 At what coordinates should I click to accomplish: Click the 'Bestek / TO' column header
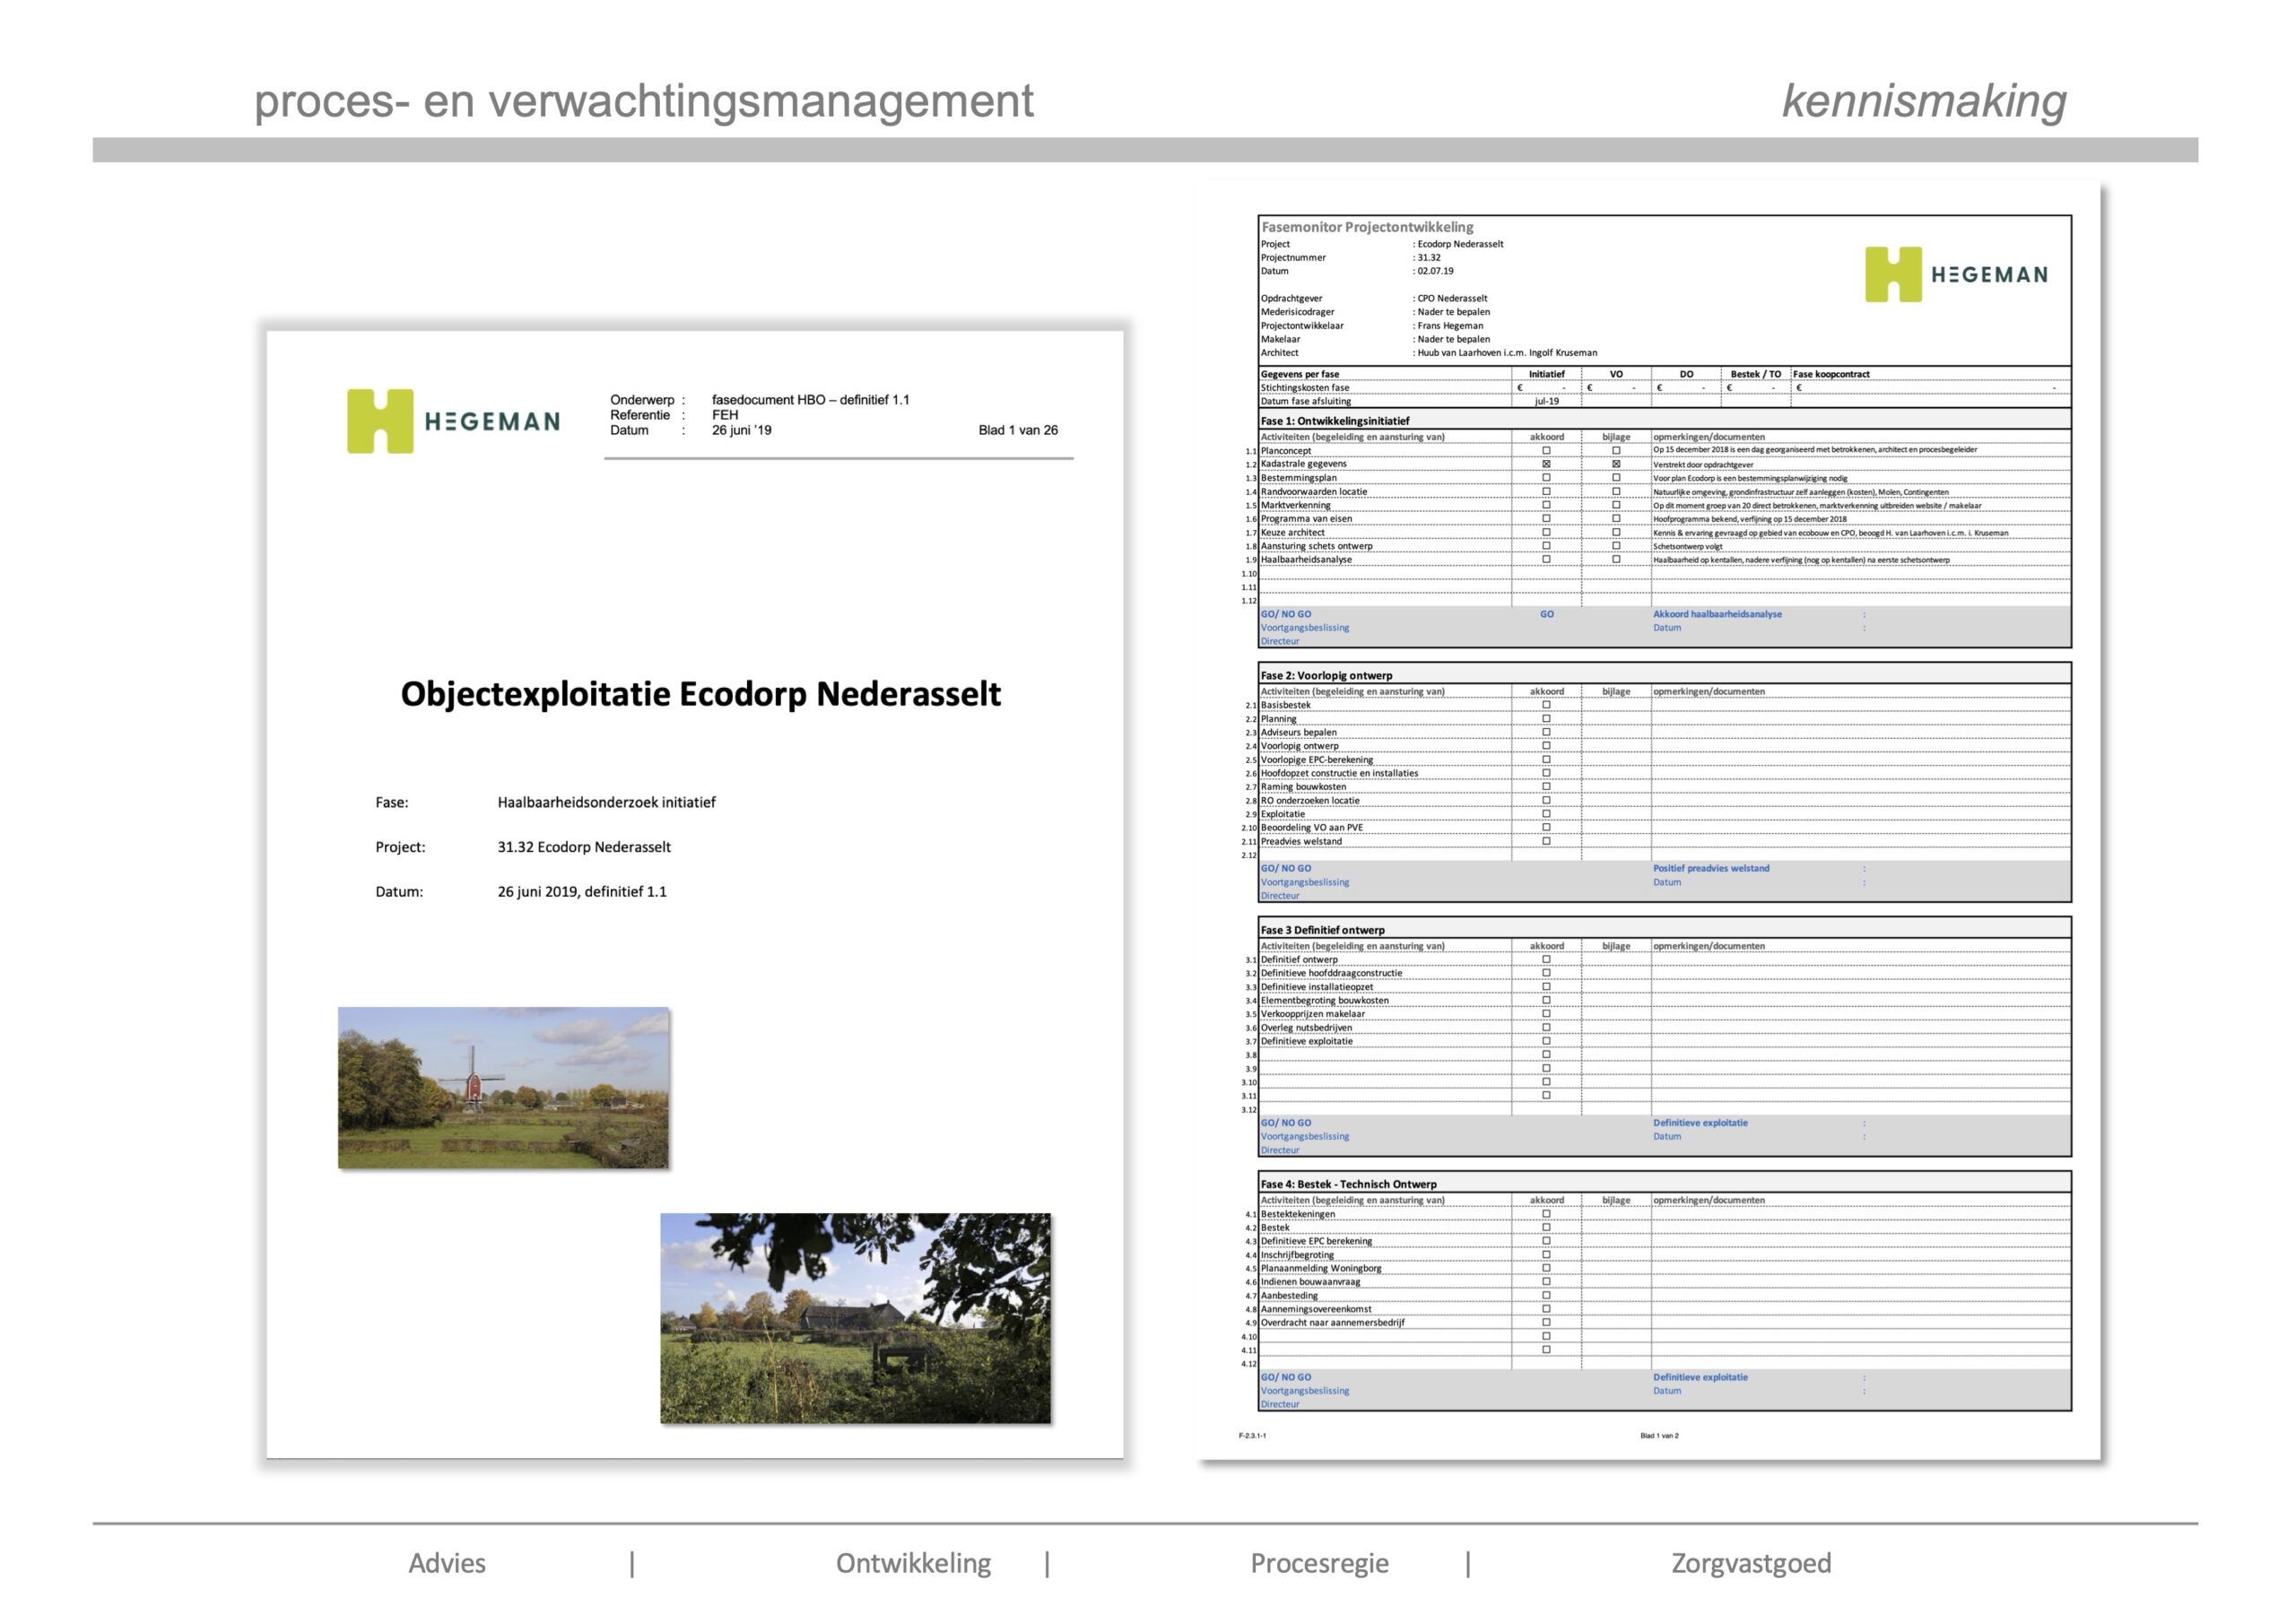pyautogui.click(x=1755, y=374)
